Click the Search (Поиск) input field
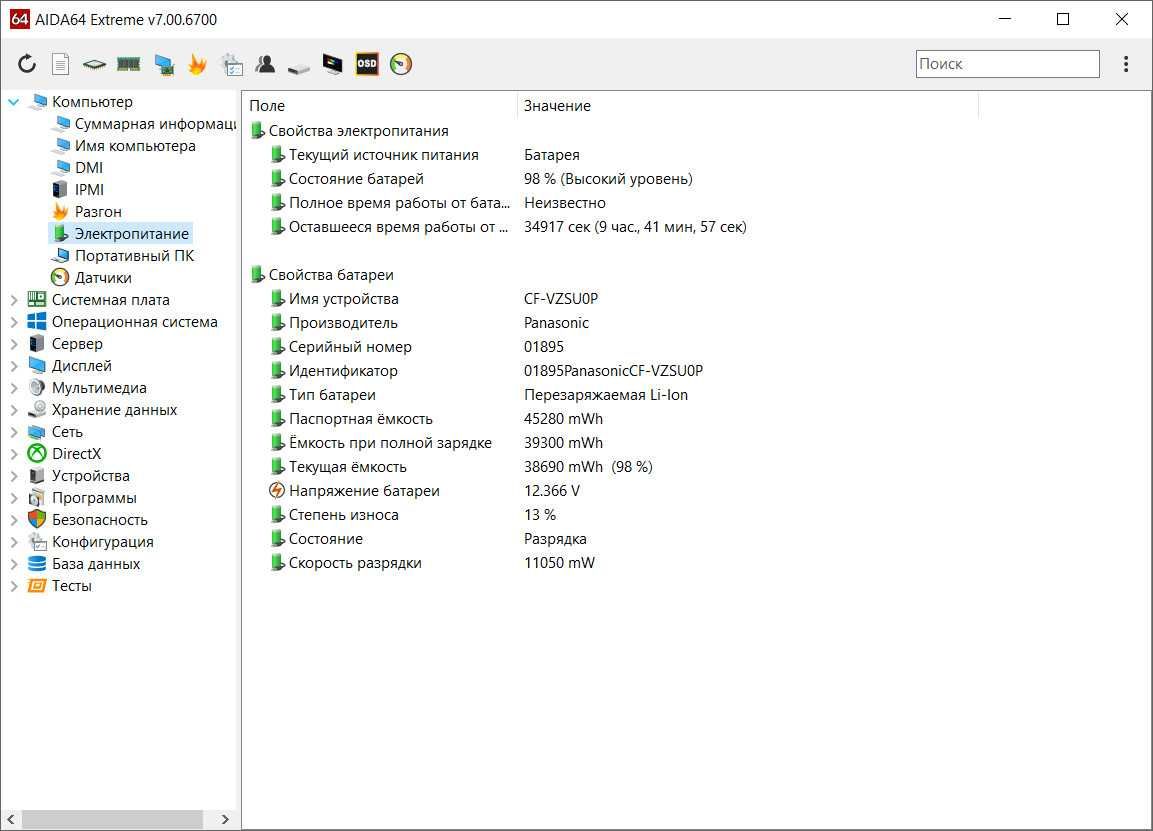The width and height of the screenshot is (1153, 831). point(1007,64)
